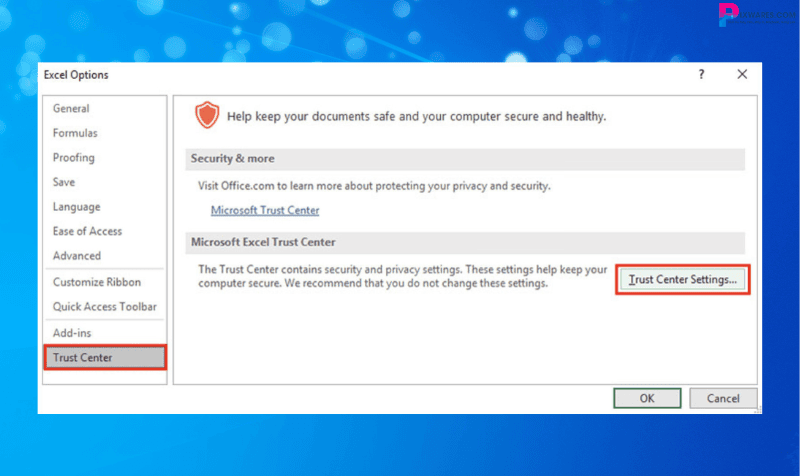
Task: Open the General options category
Action: [71, 109]
